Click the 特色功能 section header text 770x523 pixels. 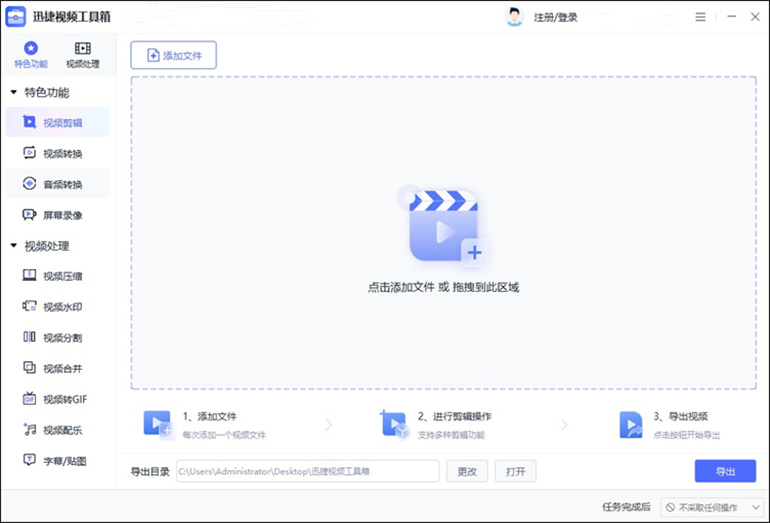47,92
